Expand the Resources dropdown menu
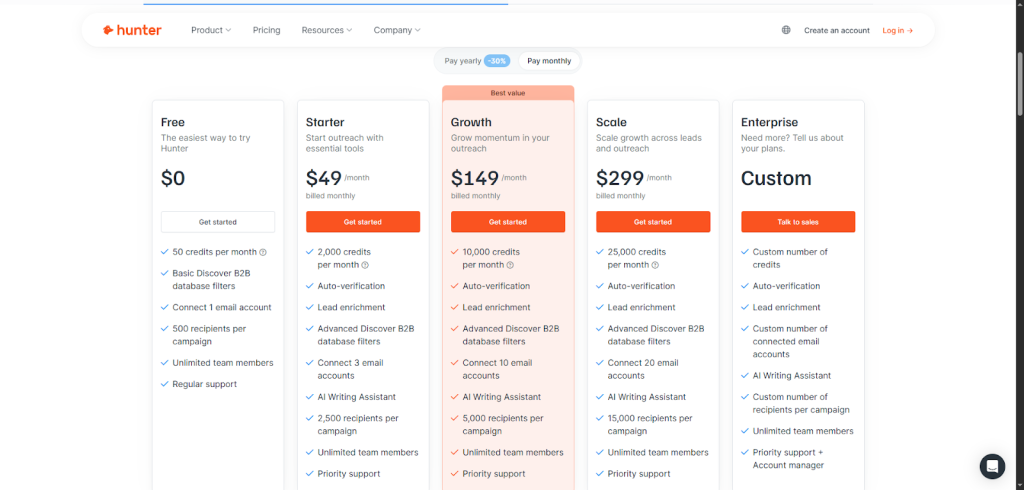1024x490 pixels. (x=327, y=30)
